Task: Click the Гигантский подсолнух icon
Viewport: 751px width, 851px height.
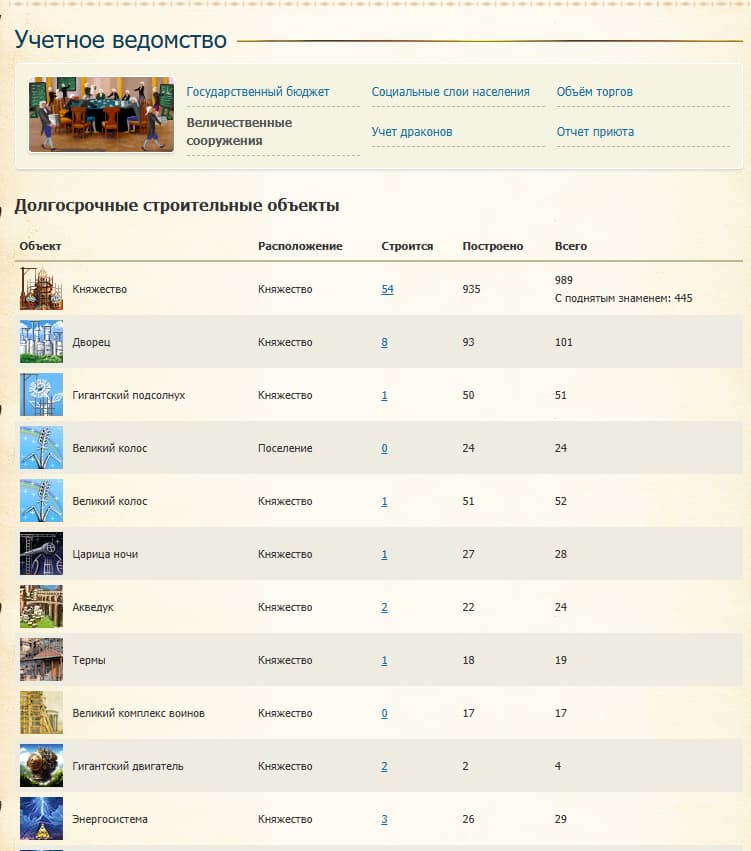Action: pos(41,395)
